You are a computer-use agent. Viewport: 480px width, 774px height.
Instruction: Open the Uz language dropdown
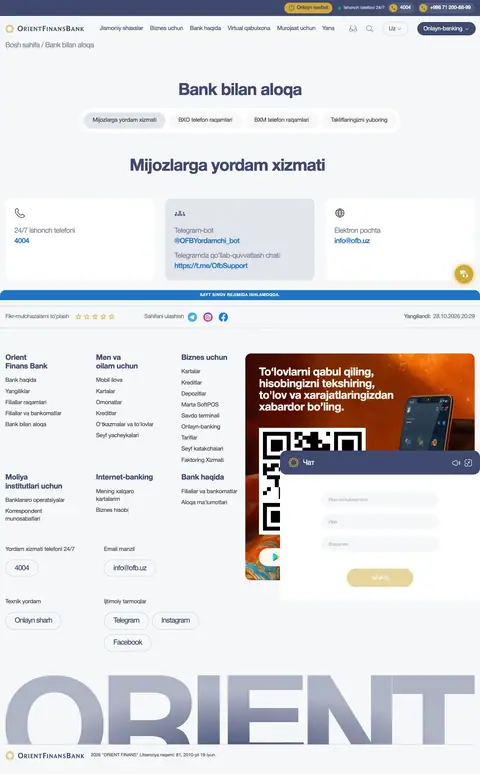[395, 29]
